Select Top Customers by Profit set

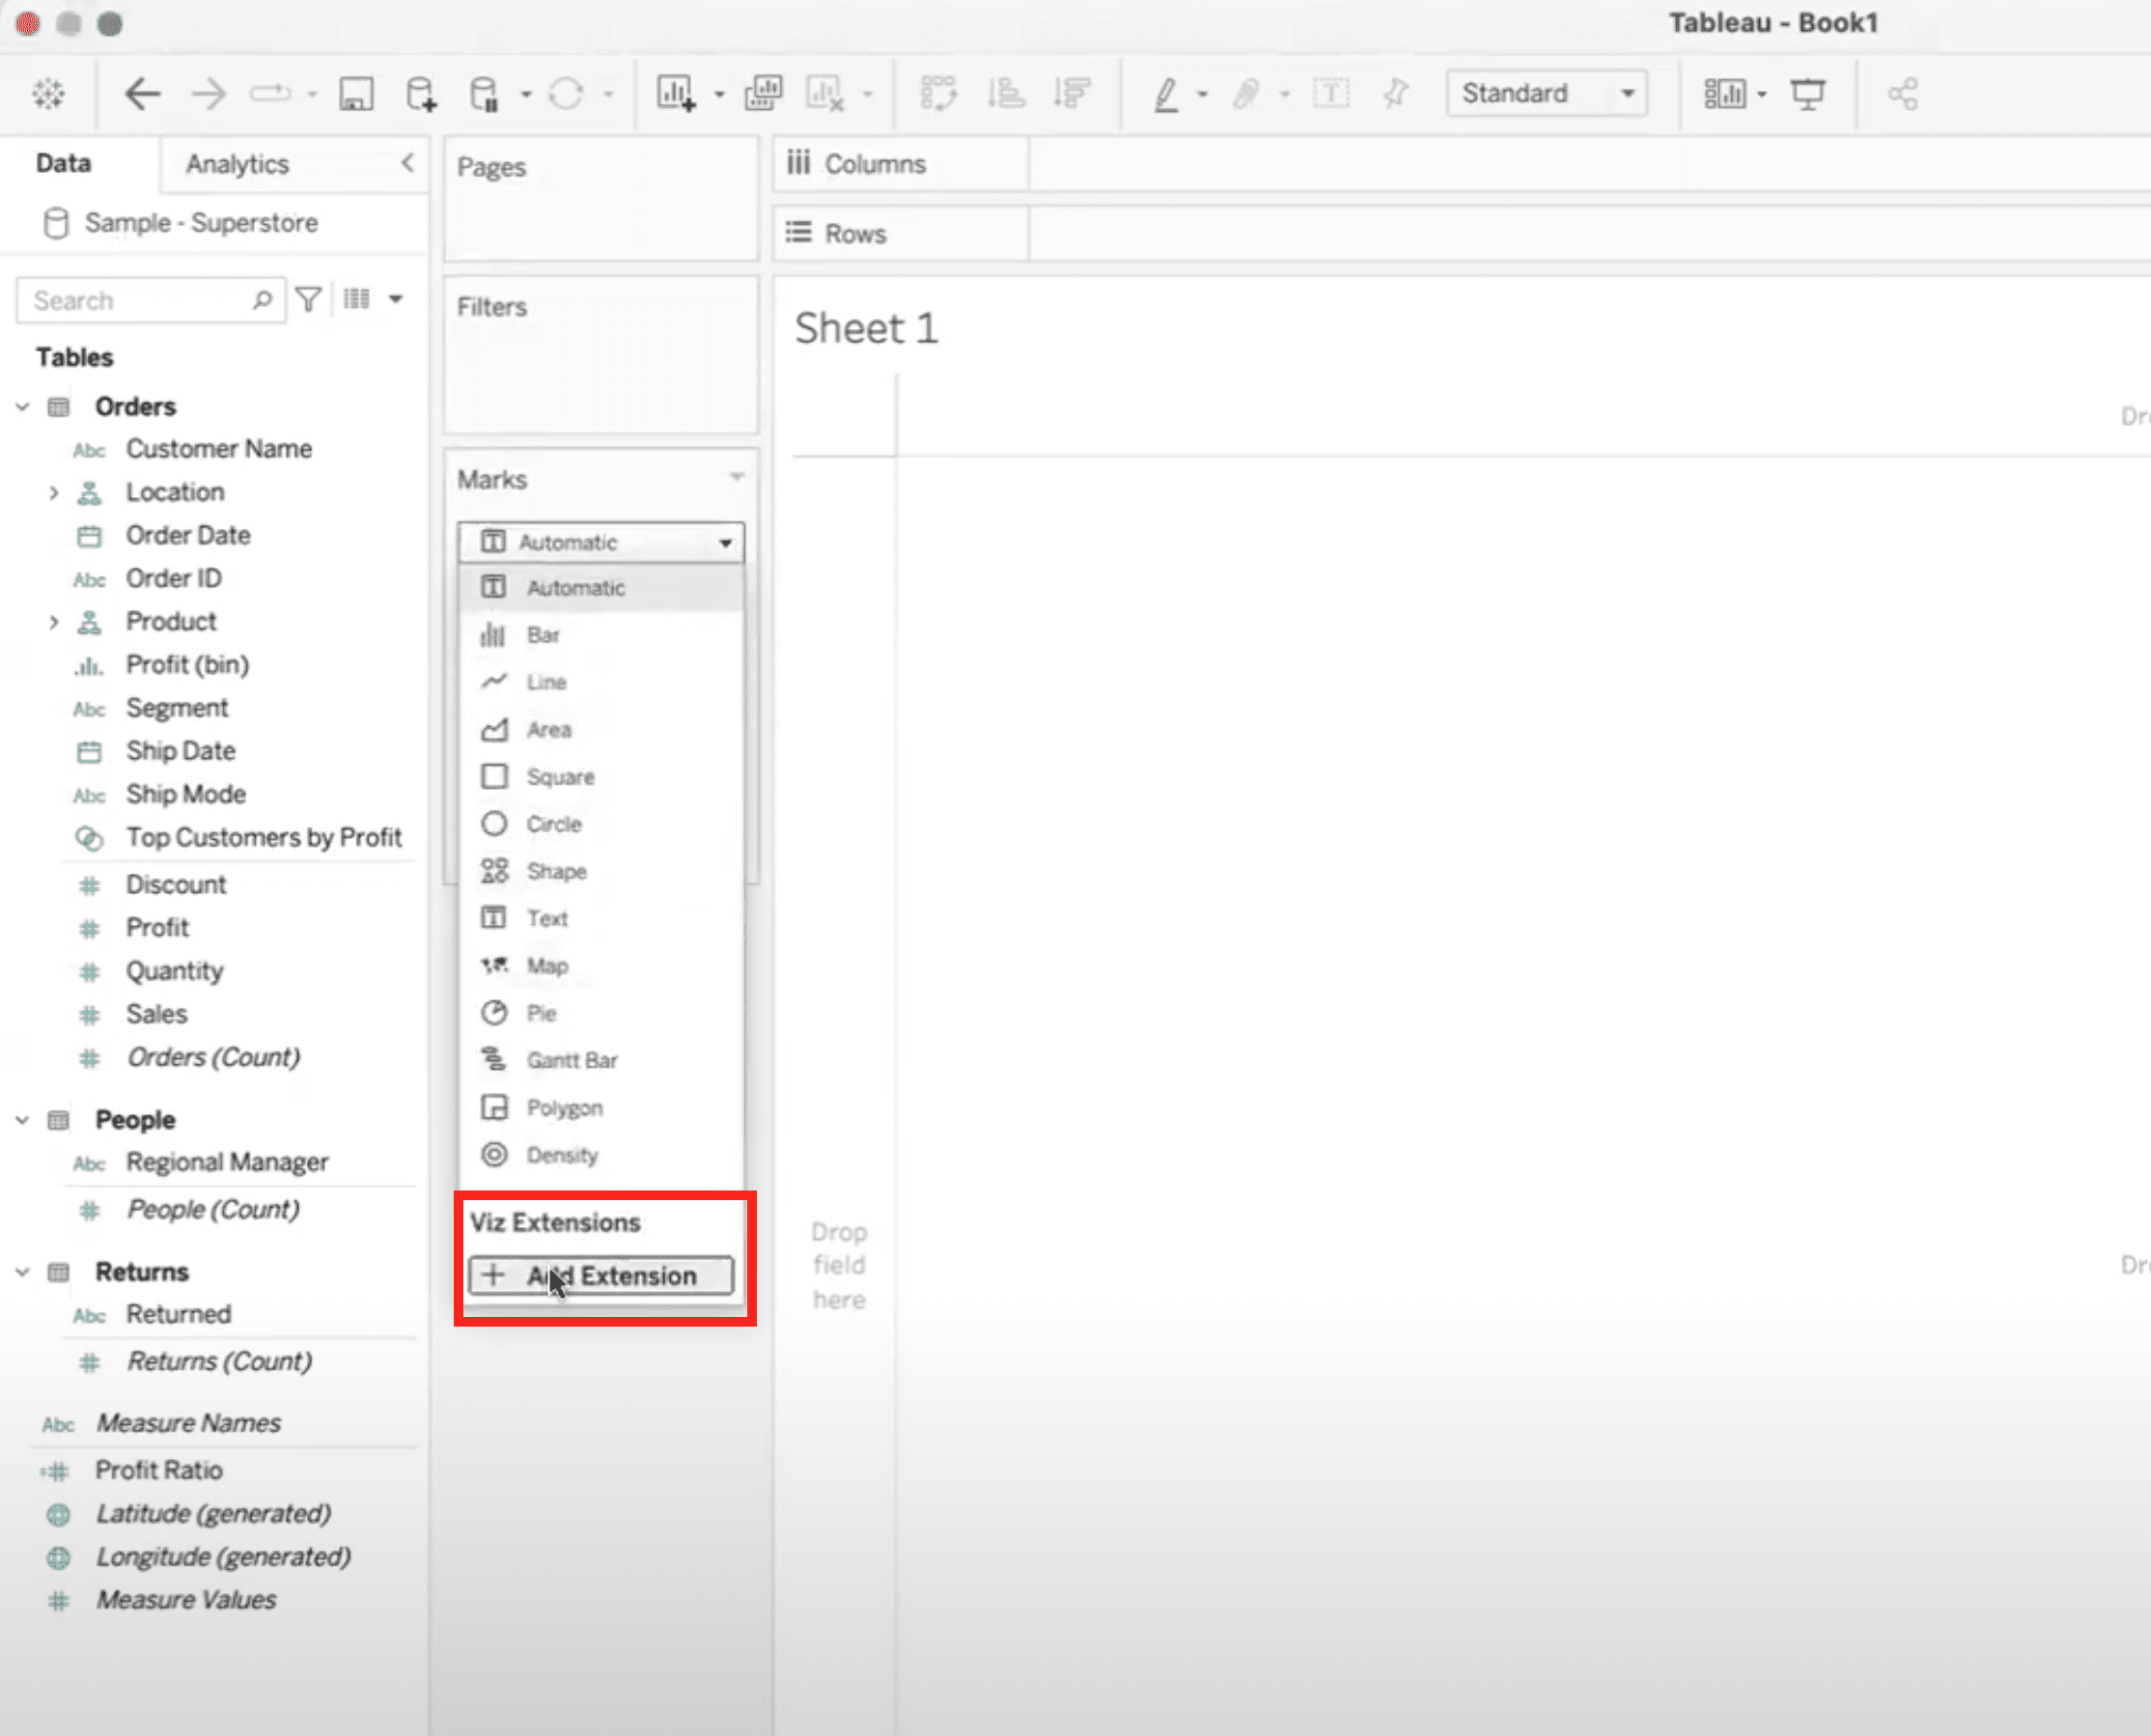[x=264, y=837]
